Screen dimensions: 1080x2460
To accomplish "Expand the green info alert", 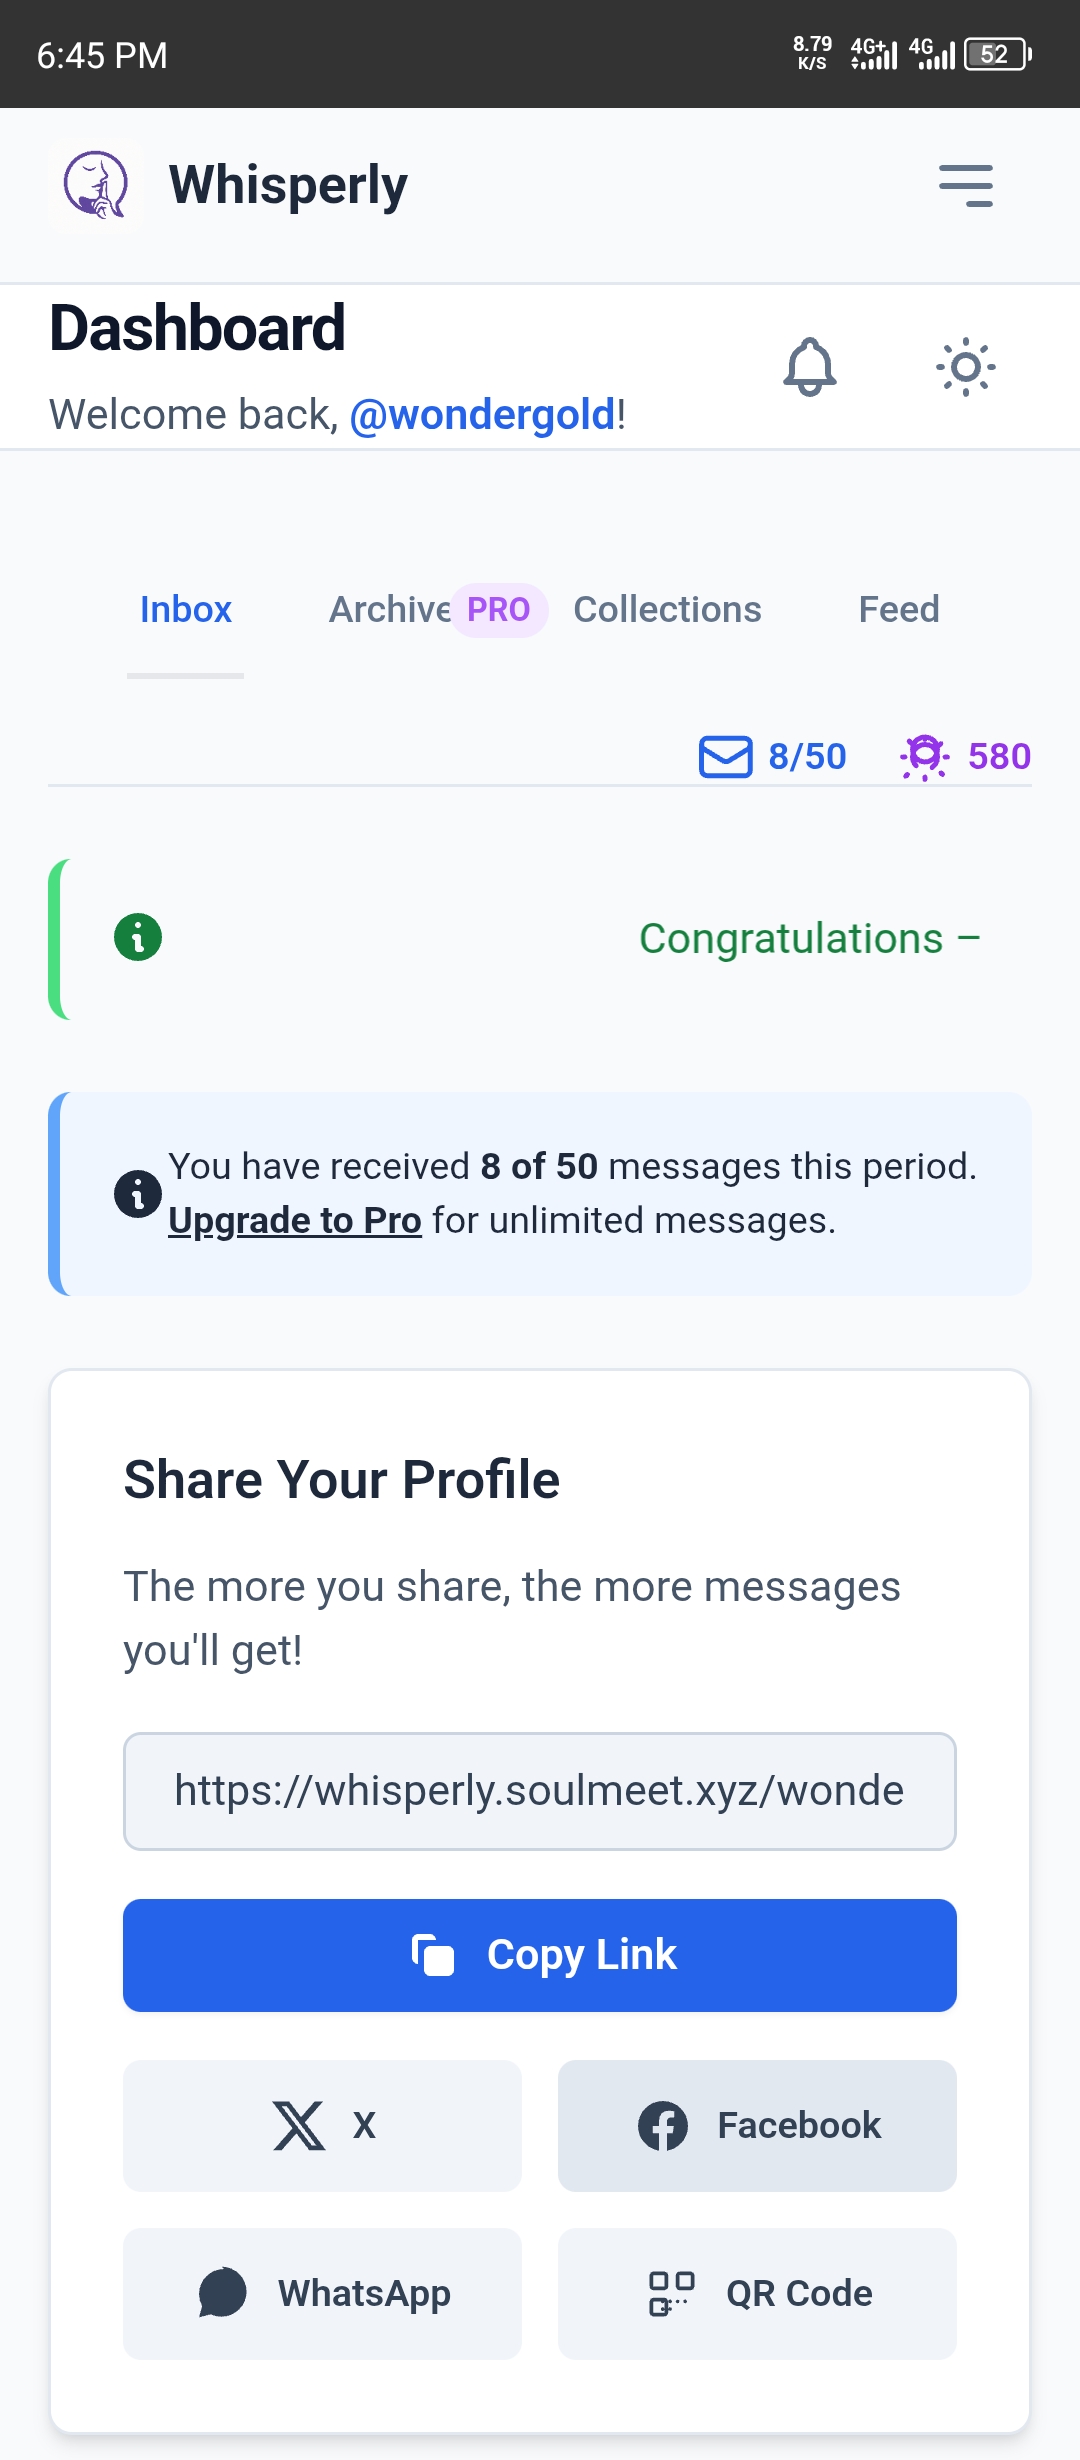I will (x=137, y=938).
